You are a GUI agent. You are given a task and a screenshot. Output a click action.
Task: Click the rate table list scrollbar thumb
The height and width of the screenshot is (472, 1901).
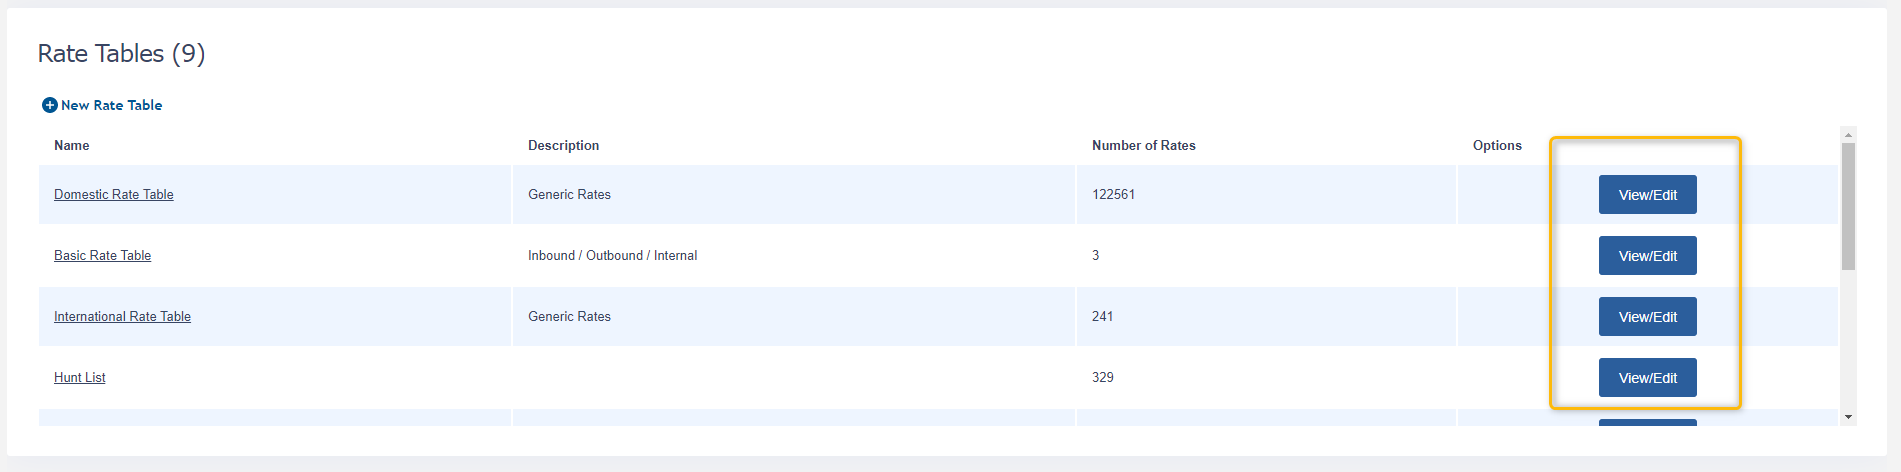pos(1848,206)
